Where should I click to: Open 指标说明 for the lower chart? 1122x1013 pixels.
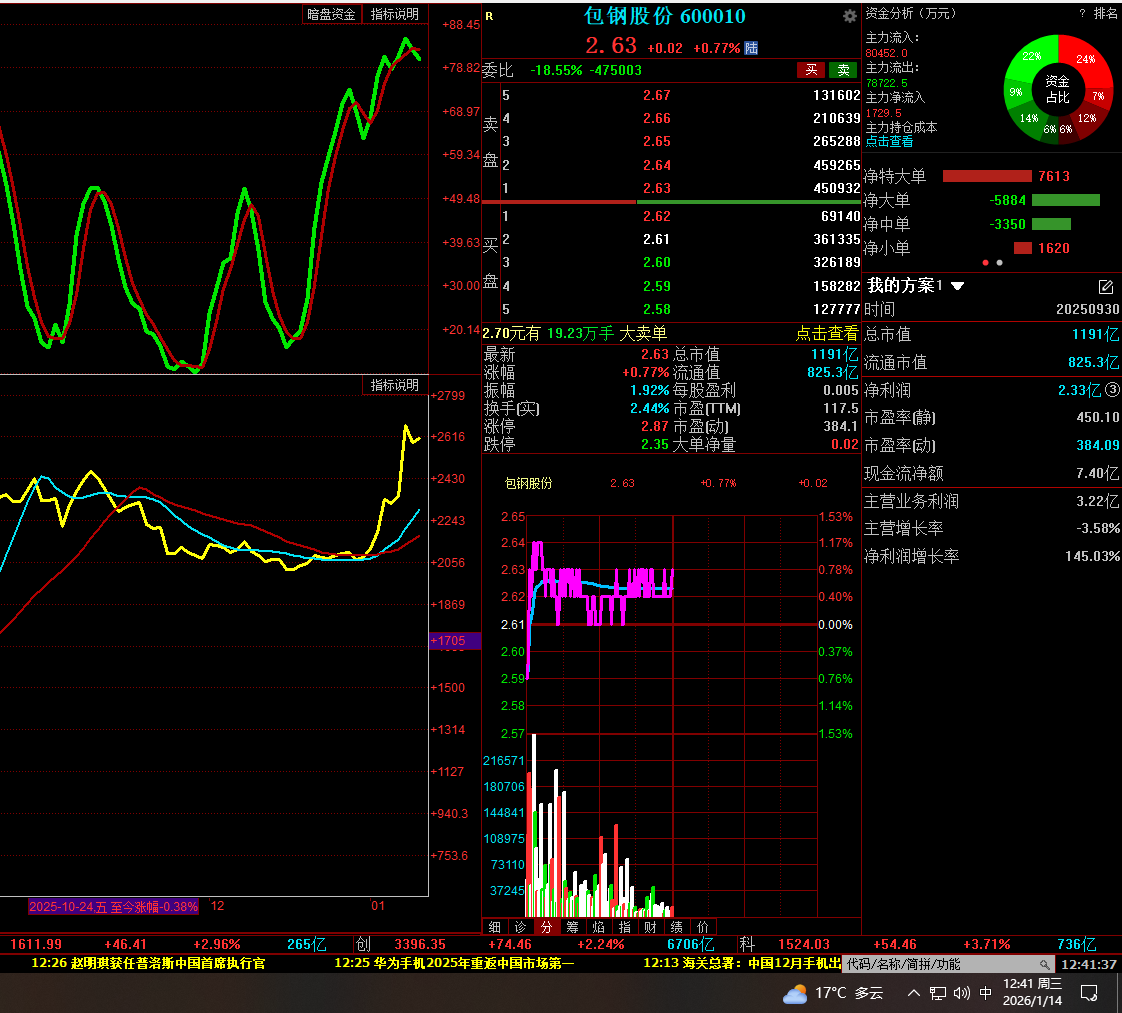[395, 385]
